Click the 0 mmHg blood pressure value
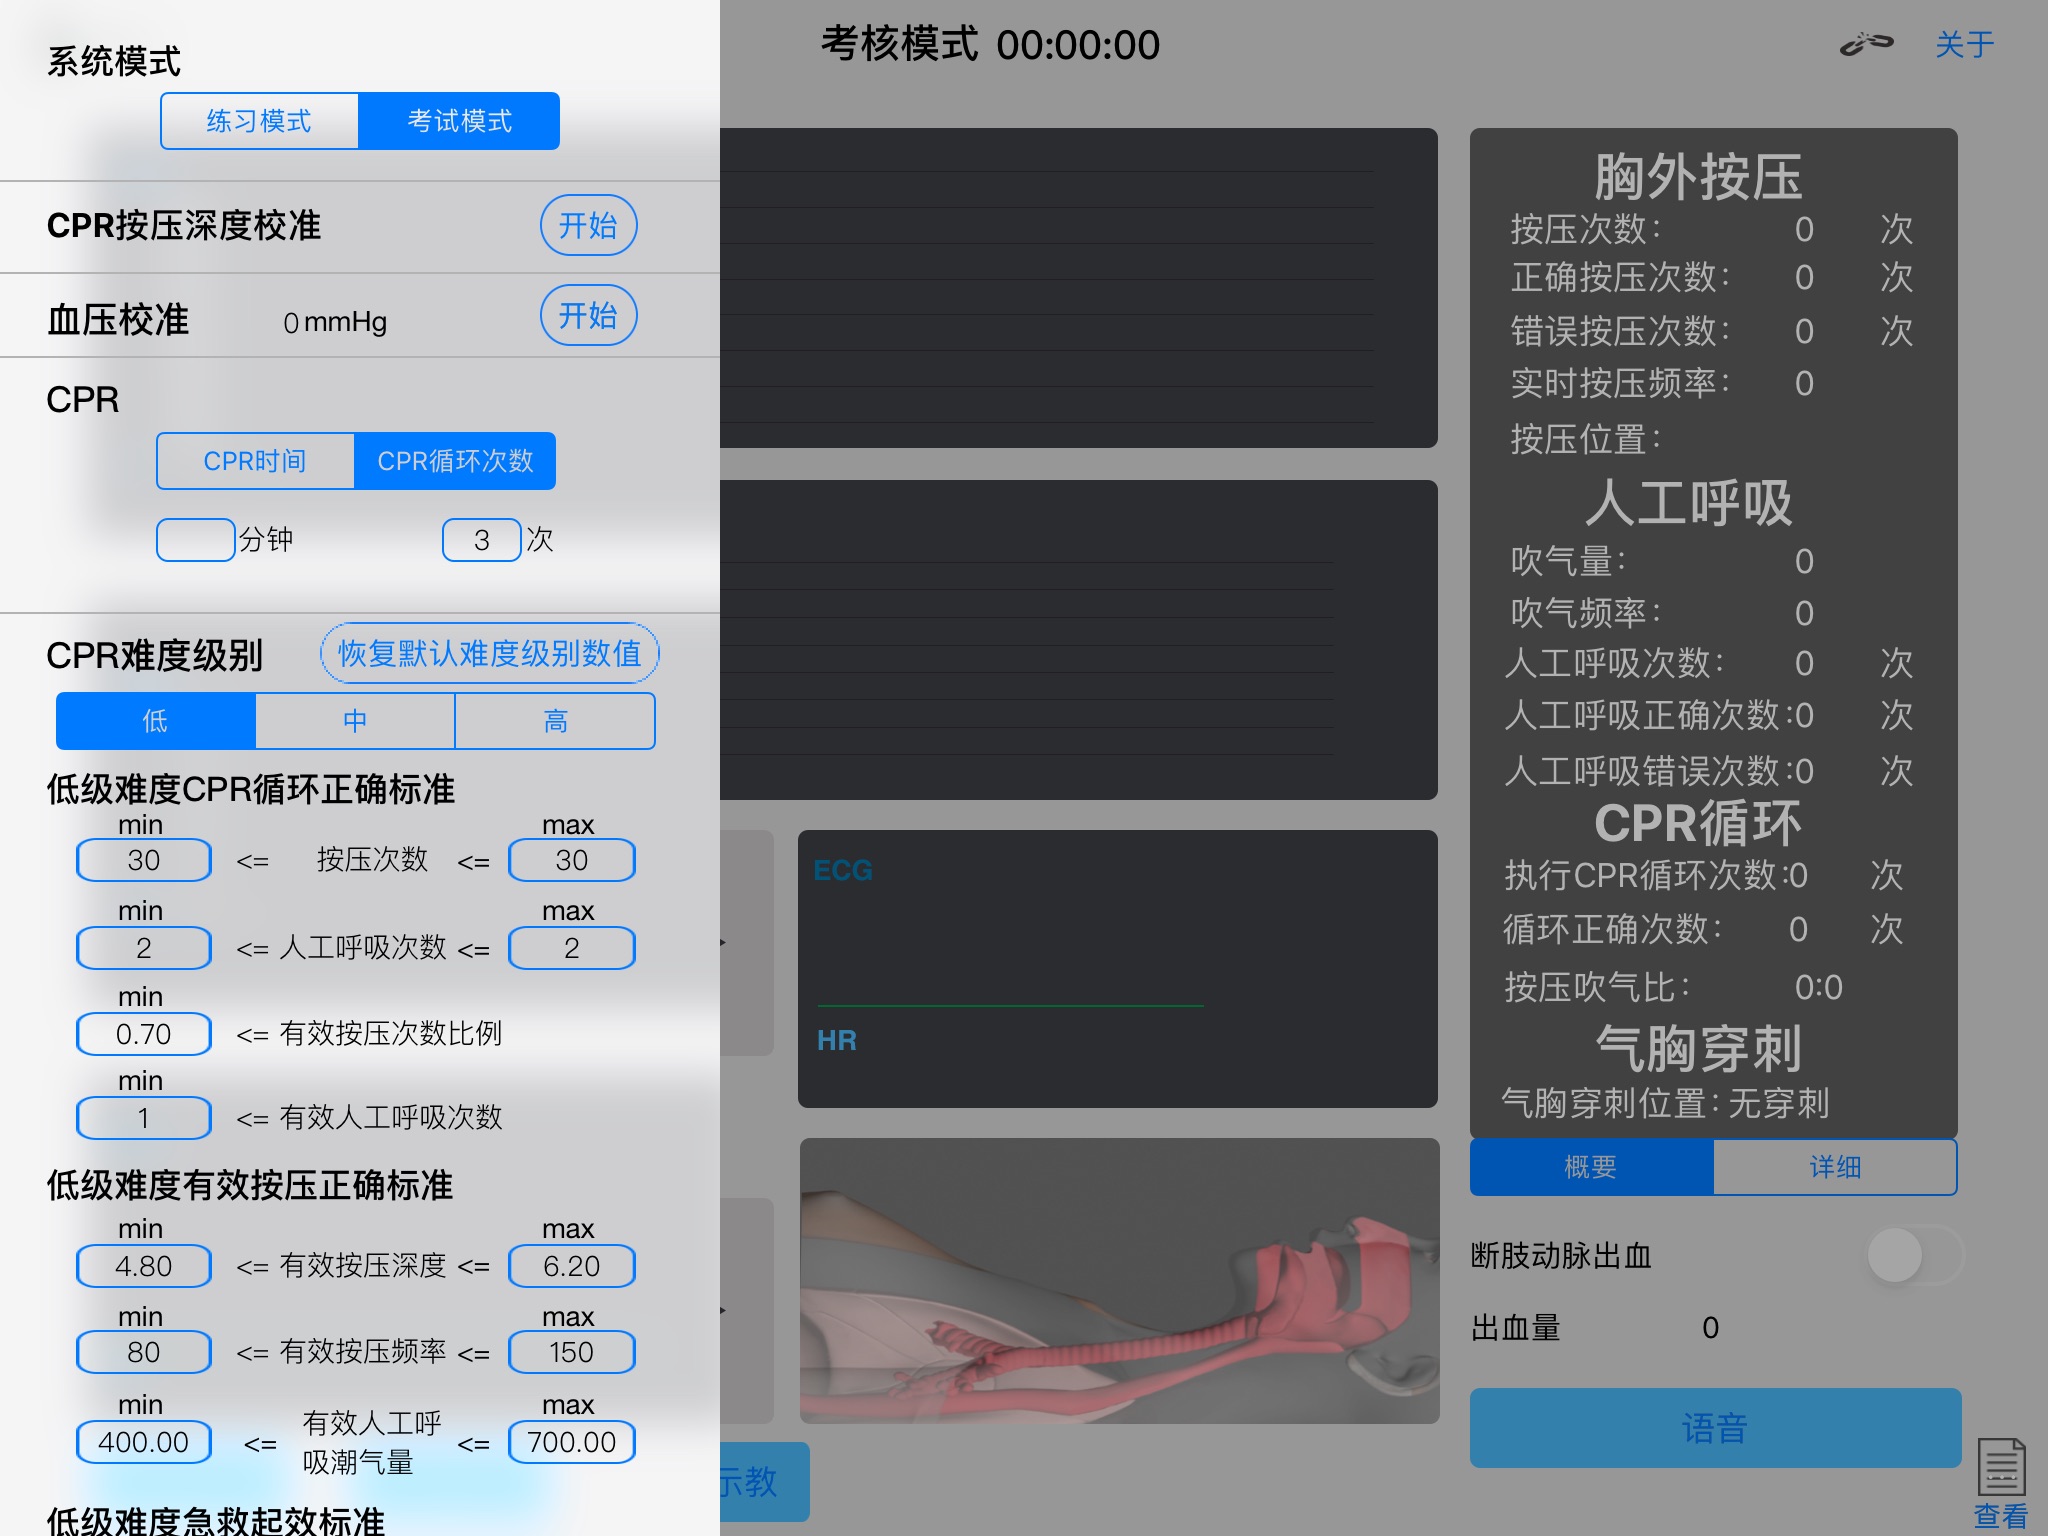The height and width of the screenshot is (1536, 2048). pyautogui.click(x=335, y=322)
